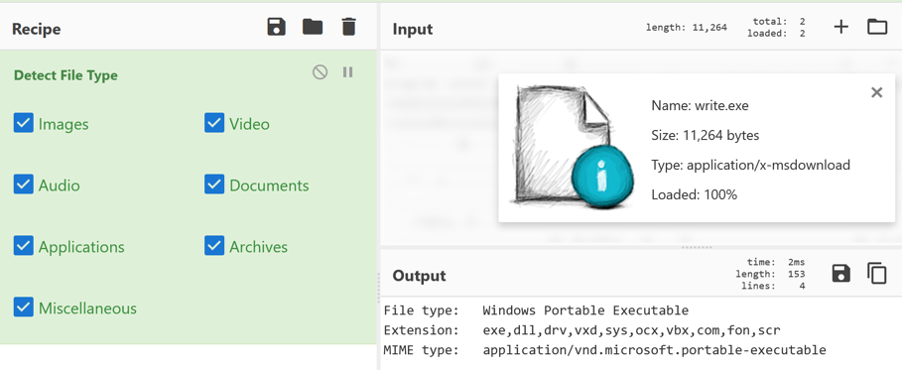Image resolution: width=902 pixels, height=370 pixels.
Task: Save the current recipe
Action: pos(277,27)
